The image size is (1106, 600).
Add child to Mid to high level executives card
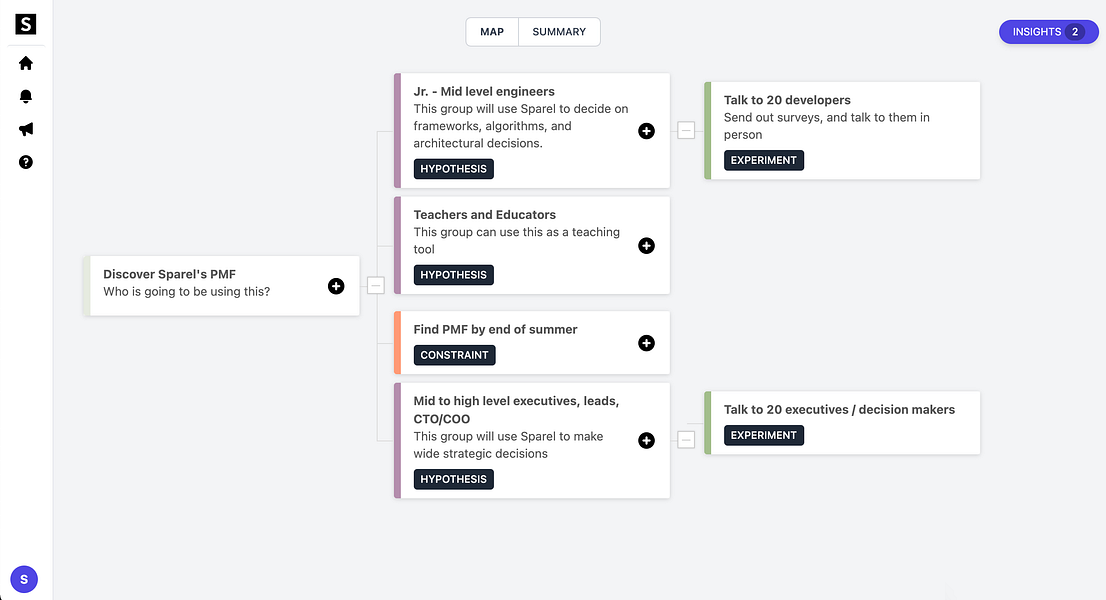(x=646, y=441)
